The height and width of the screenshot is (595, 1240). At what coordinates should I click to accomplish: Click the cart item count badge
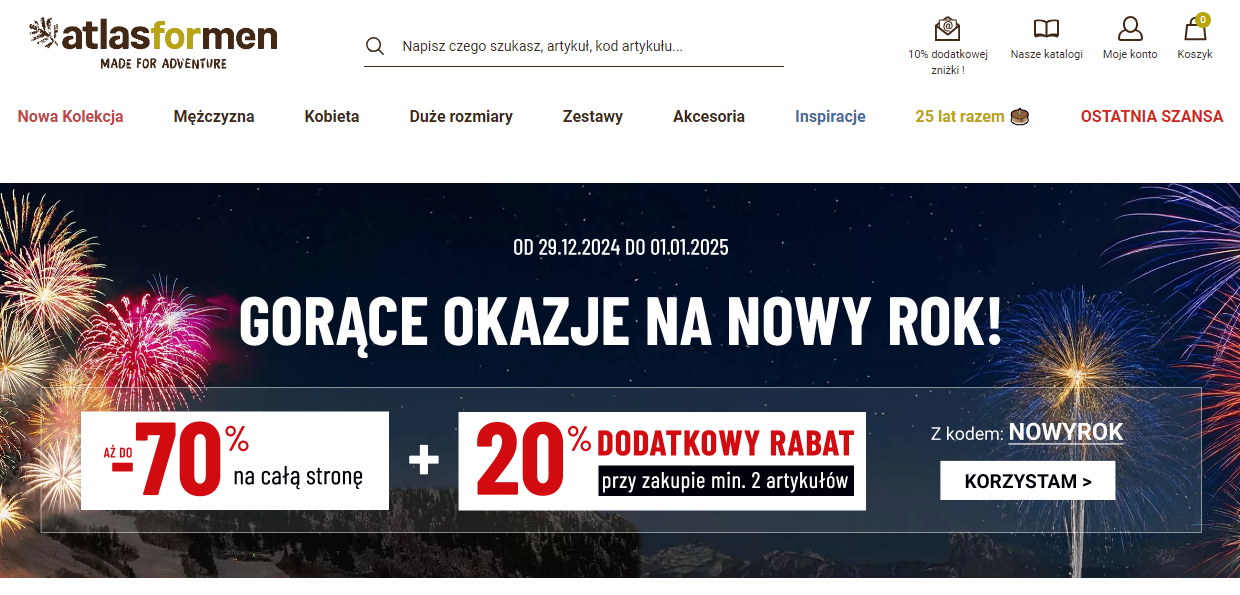1203,19
